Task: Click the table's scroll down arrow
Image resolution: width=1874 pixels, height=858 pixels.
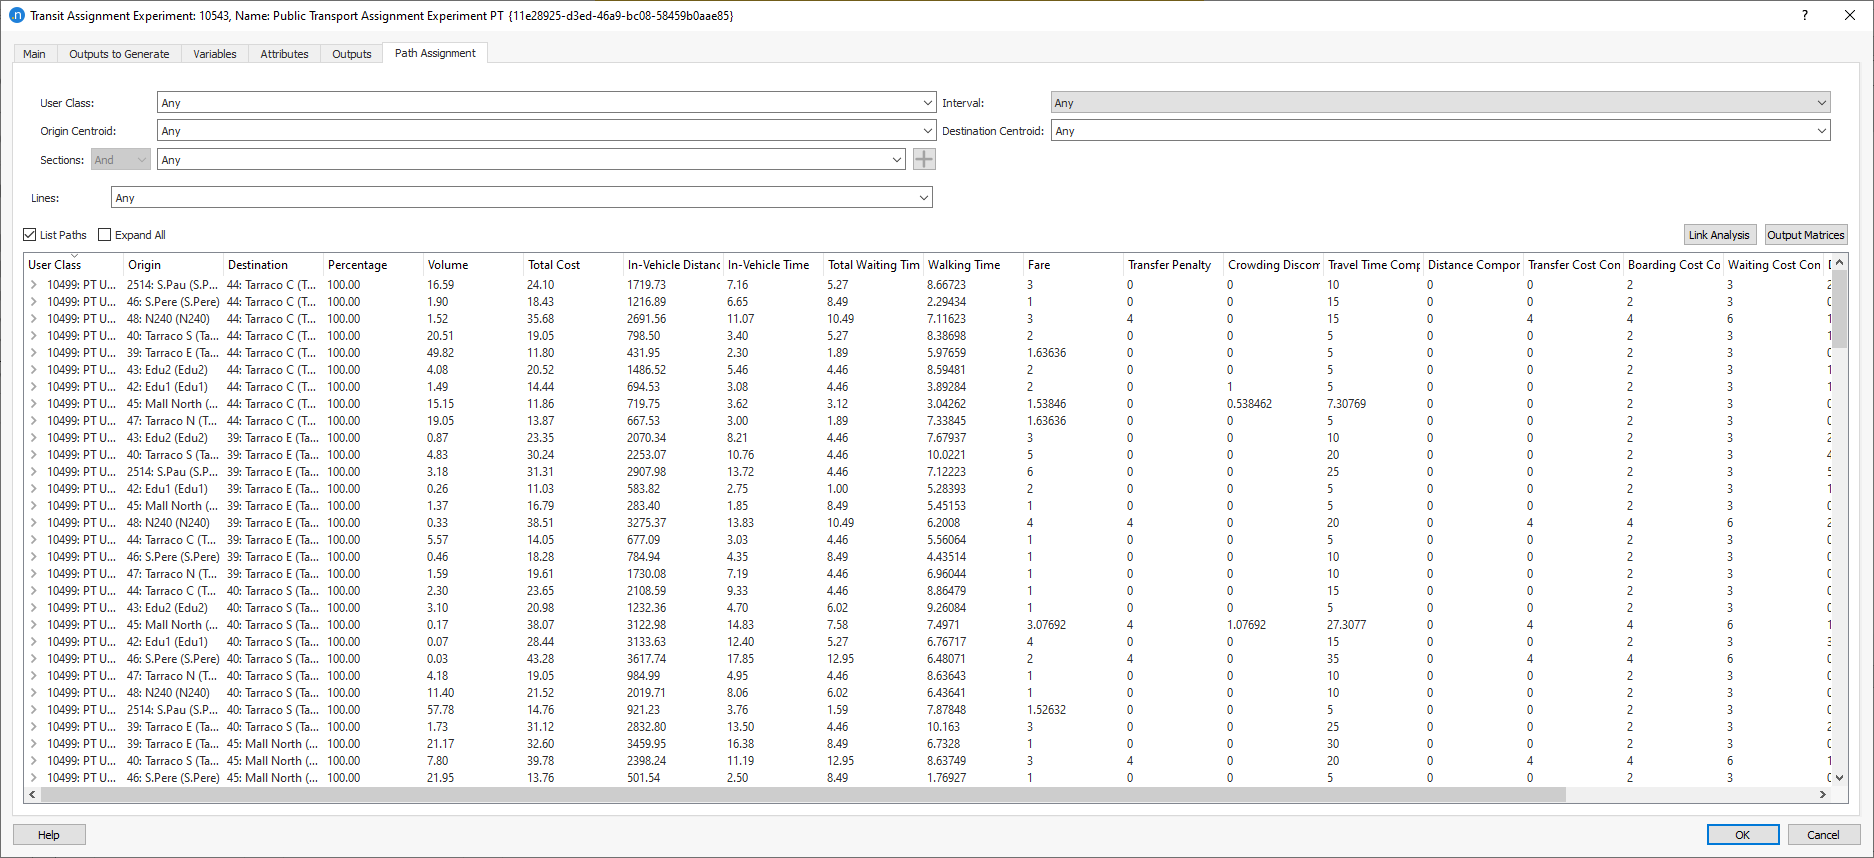Action: [x=1839, y=778]
